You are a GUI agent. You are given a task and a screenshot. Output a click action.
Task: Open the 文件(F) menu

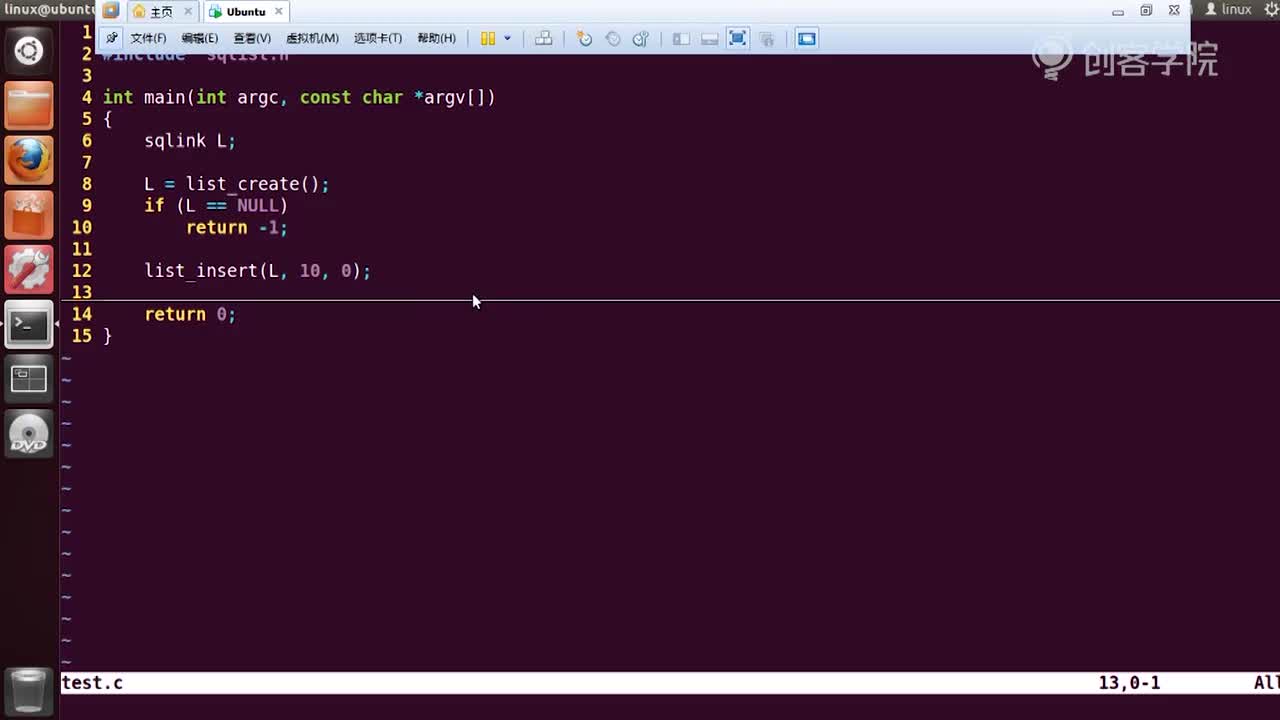point(148,38)
